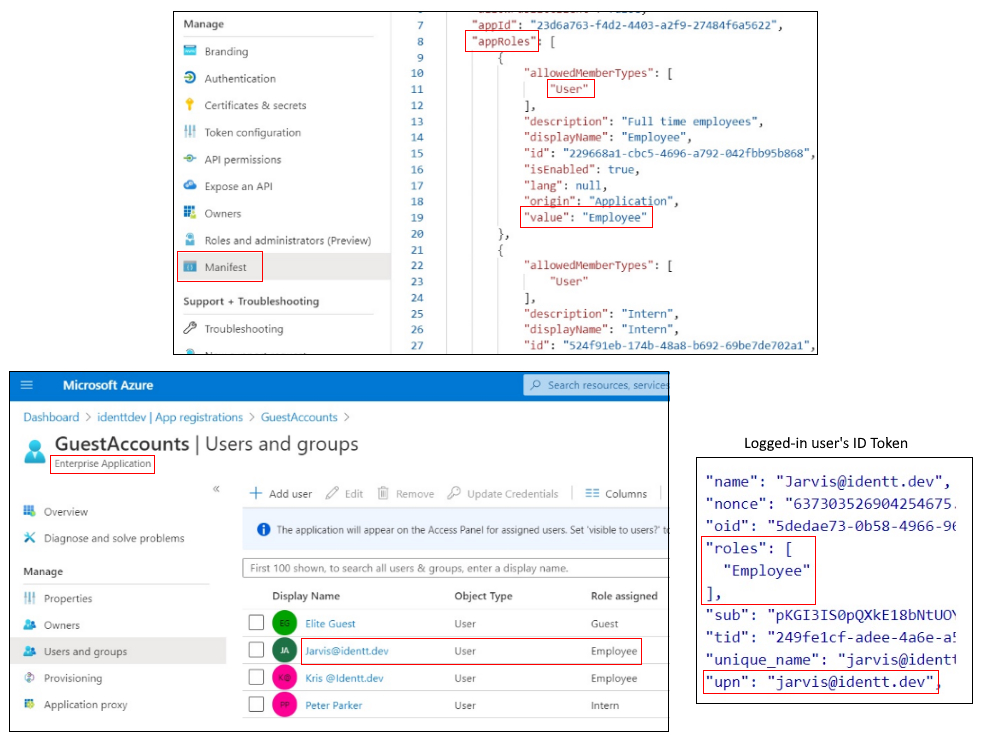Click the search magnifier icon in Azure header
Screen dimensions: 1000x750
point(536,385)
